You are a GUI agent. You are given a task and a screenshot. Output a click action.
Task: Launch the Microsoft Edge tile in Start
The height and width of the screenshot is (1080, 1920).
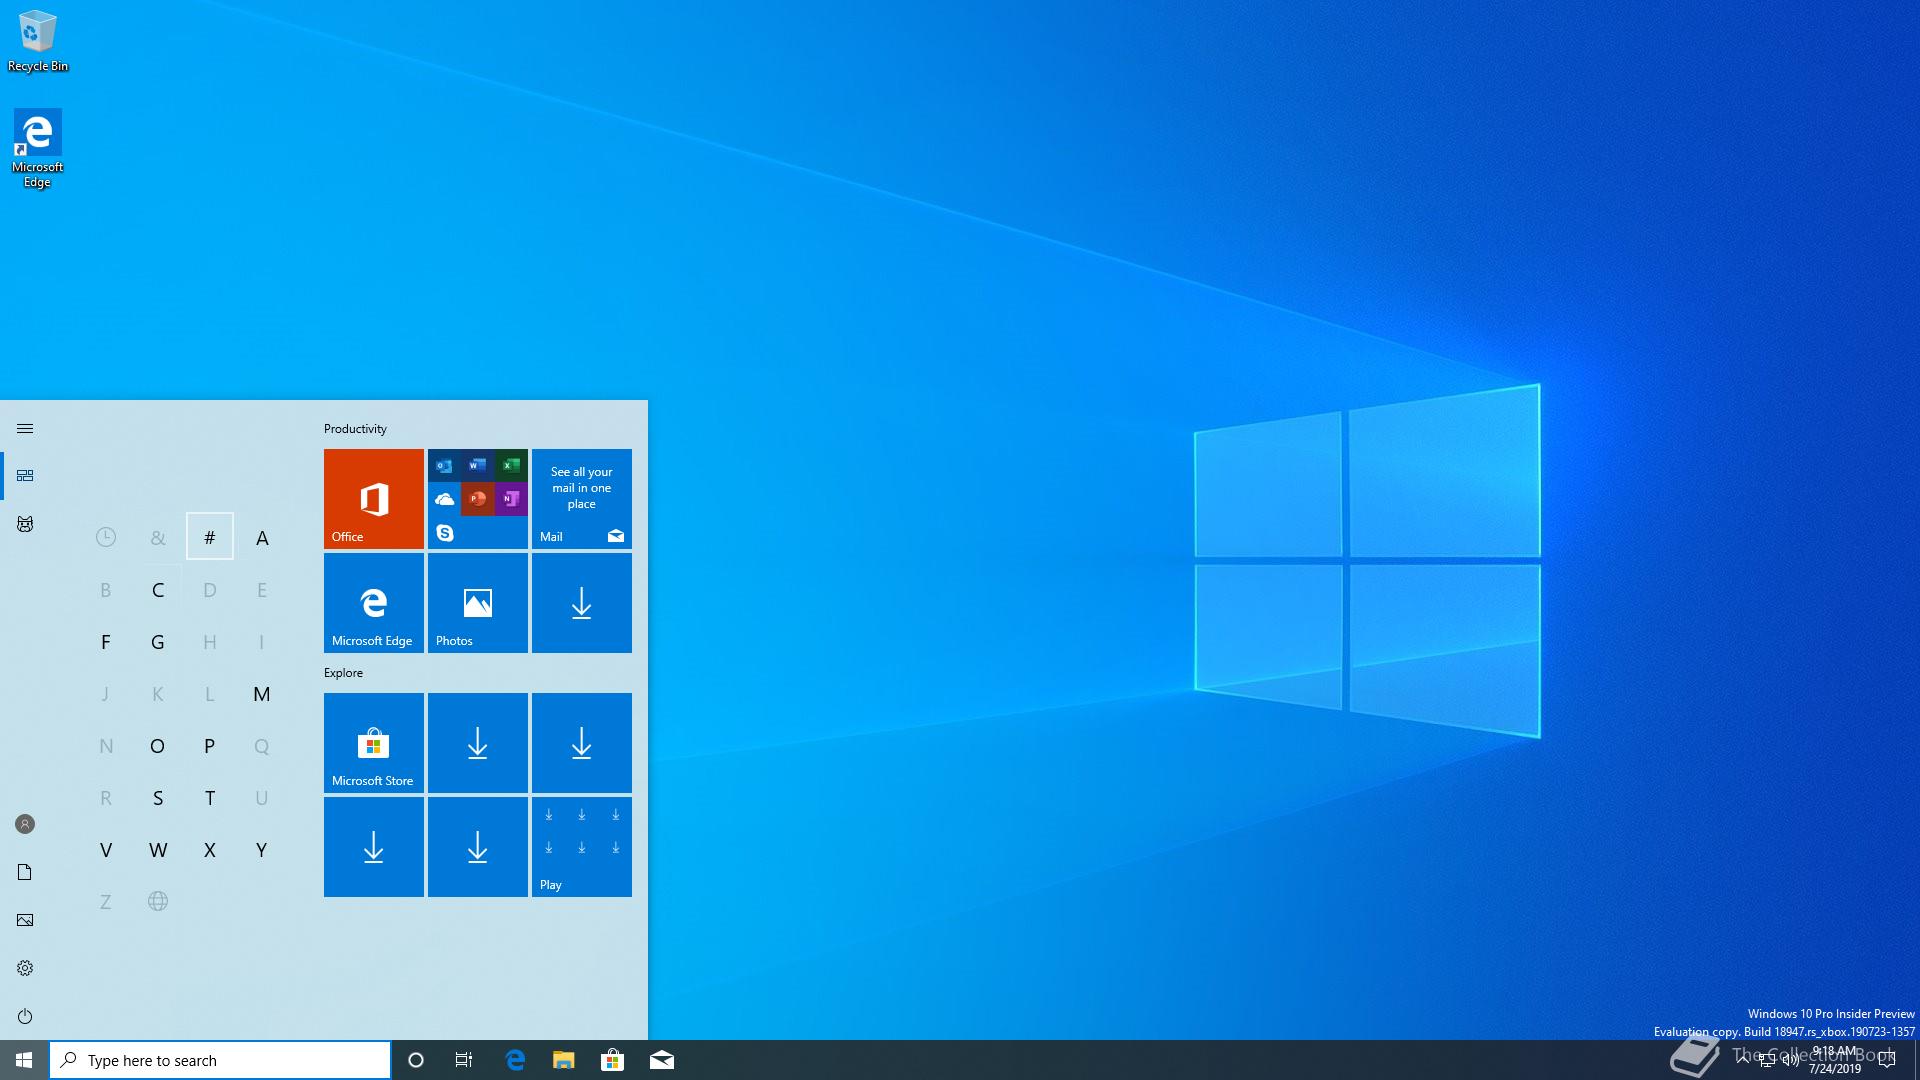tap(373, 602)
